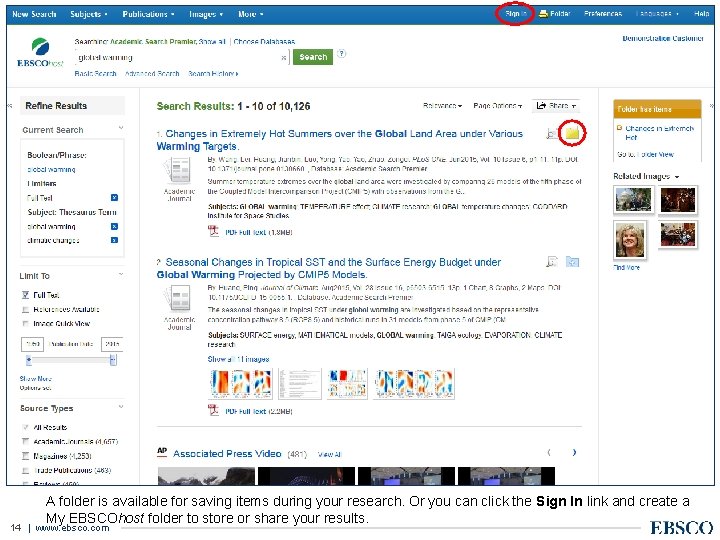Click folder item icon in Folder has items

tap(619, 128)
